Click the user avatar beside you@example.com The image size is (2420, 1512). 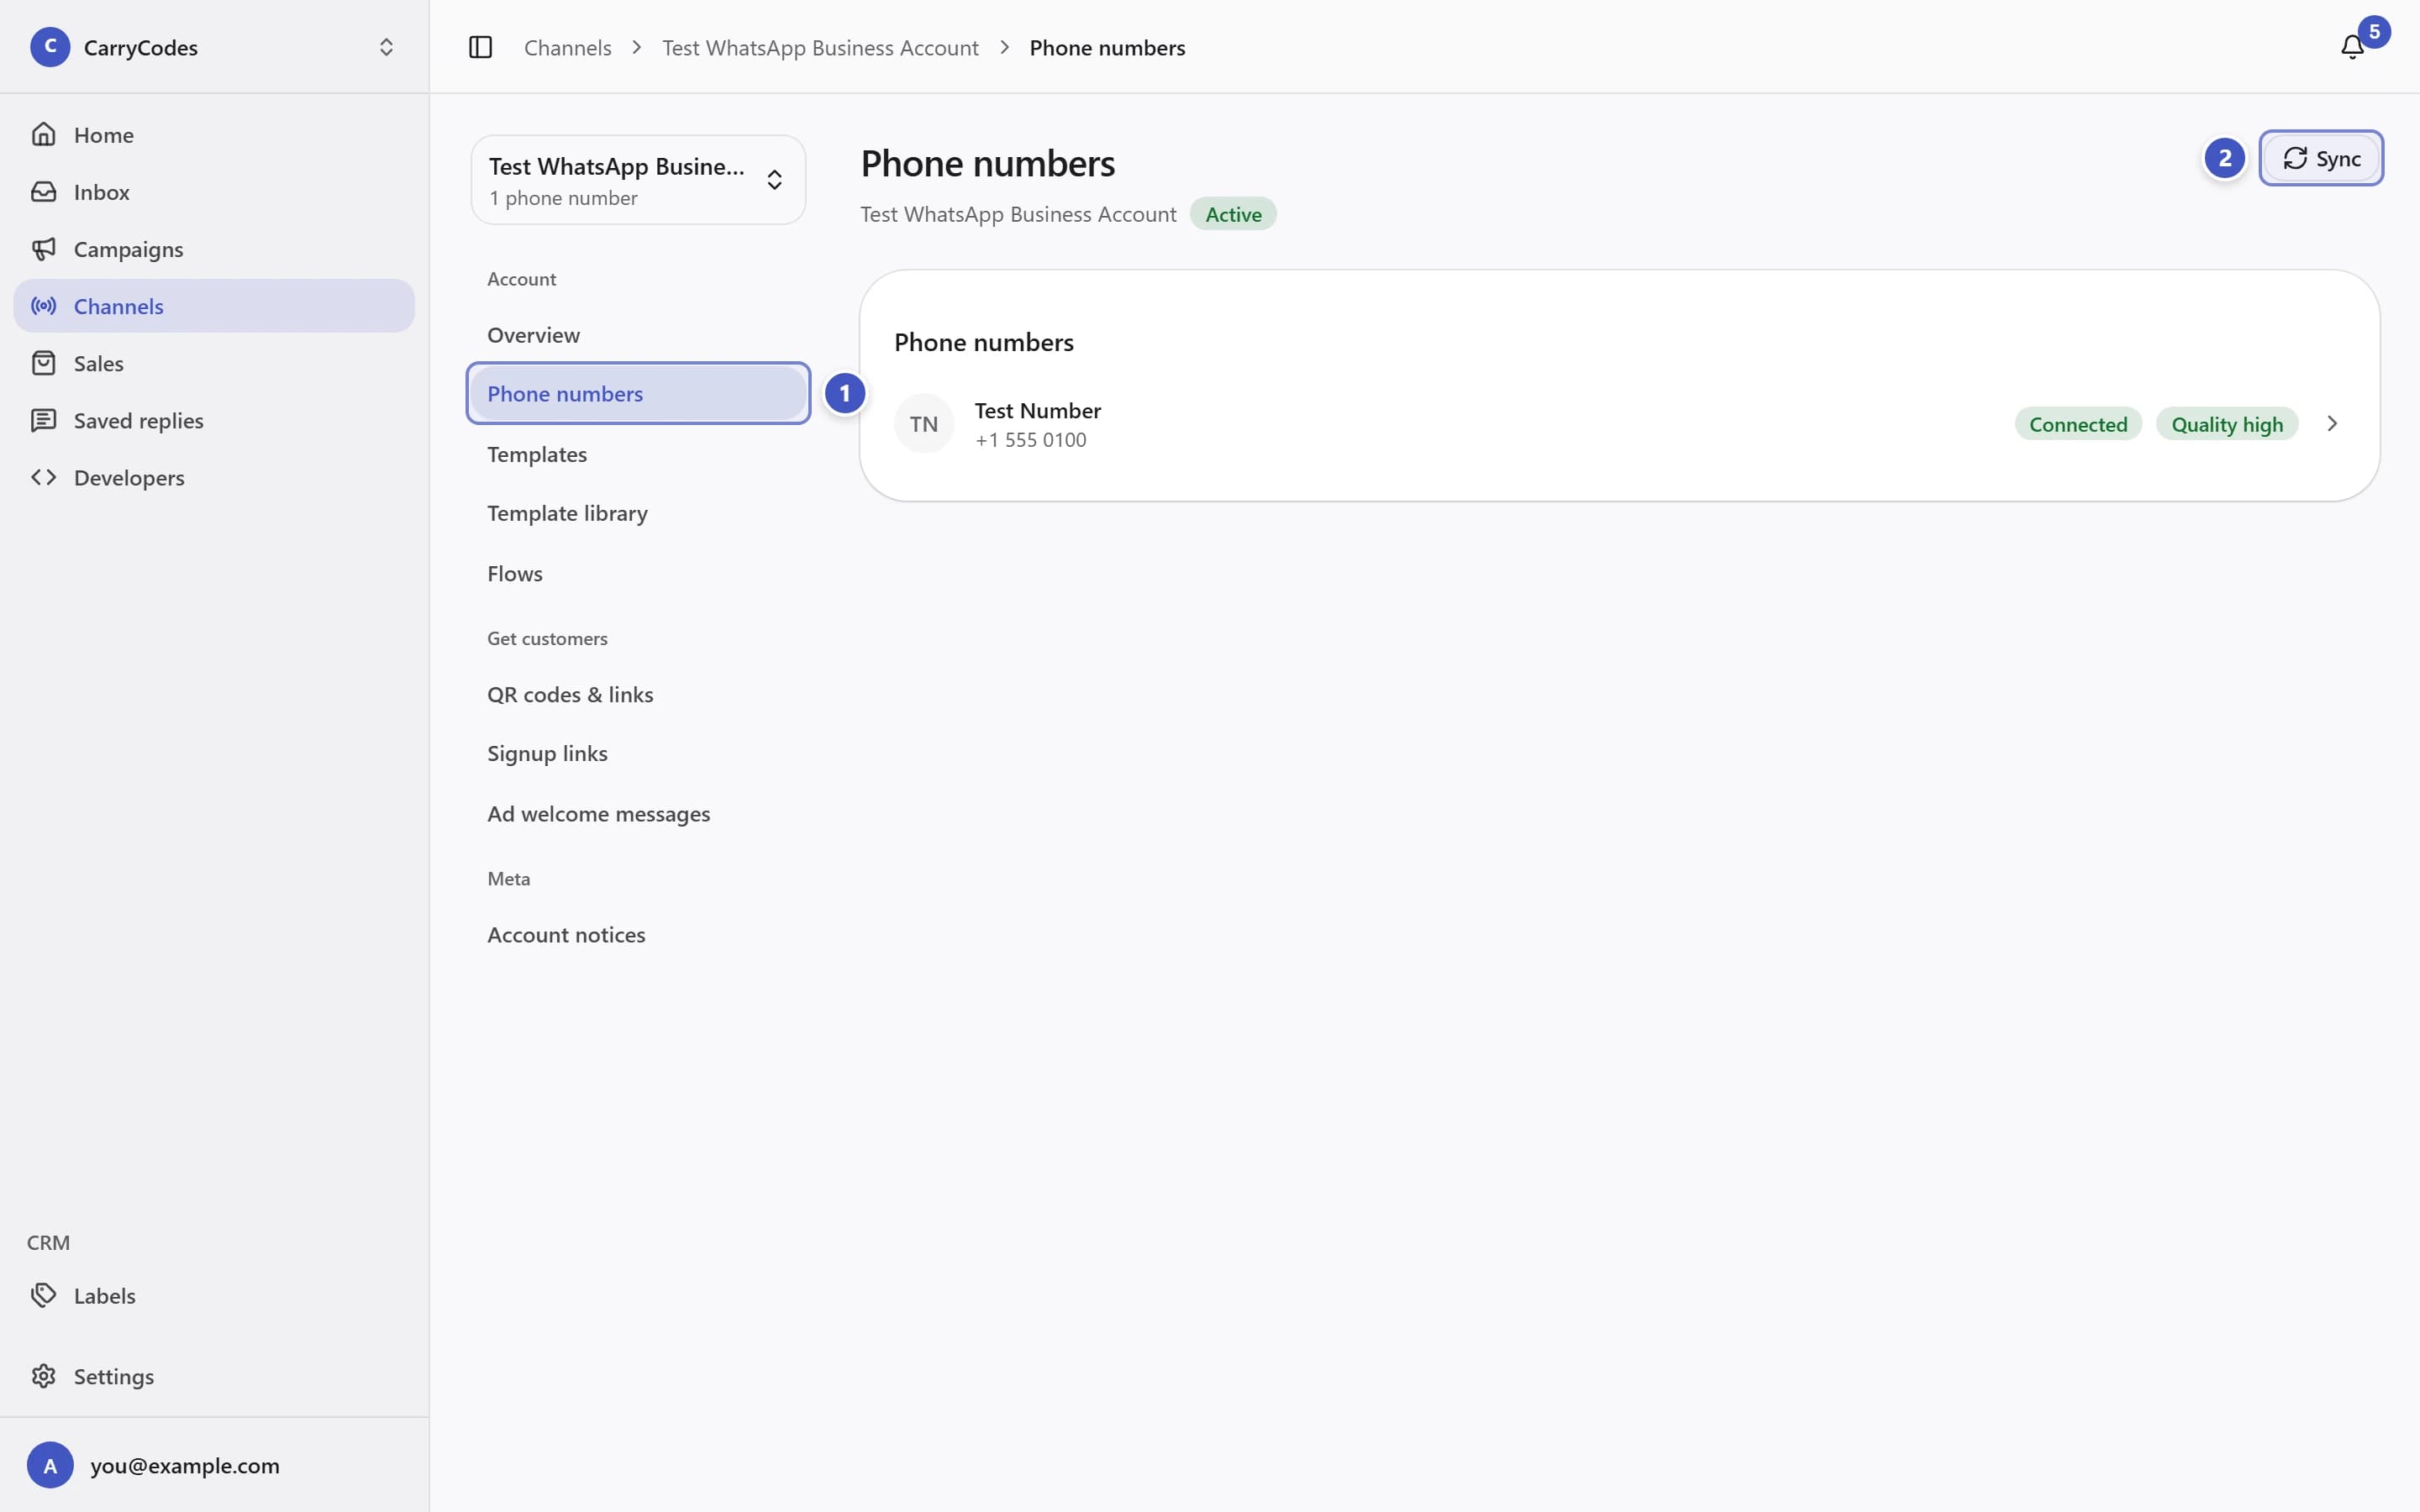coord(50,1465)
